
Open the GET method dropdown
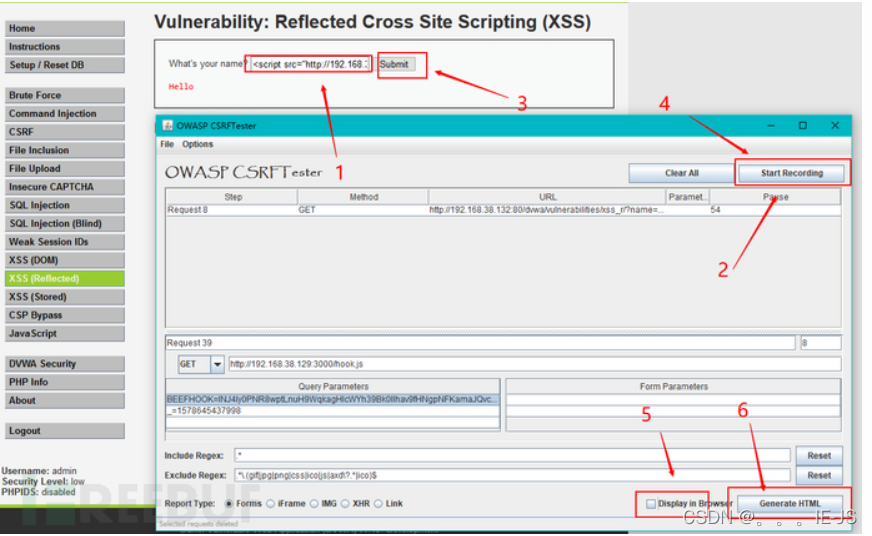[217, 364]
